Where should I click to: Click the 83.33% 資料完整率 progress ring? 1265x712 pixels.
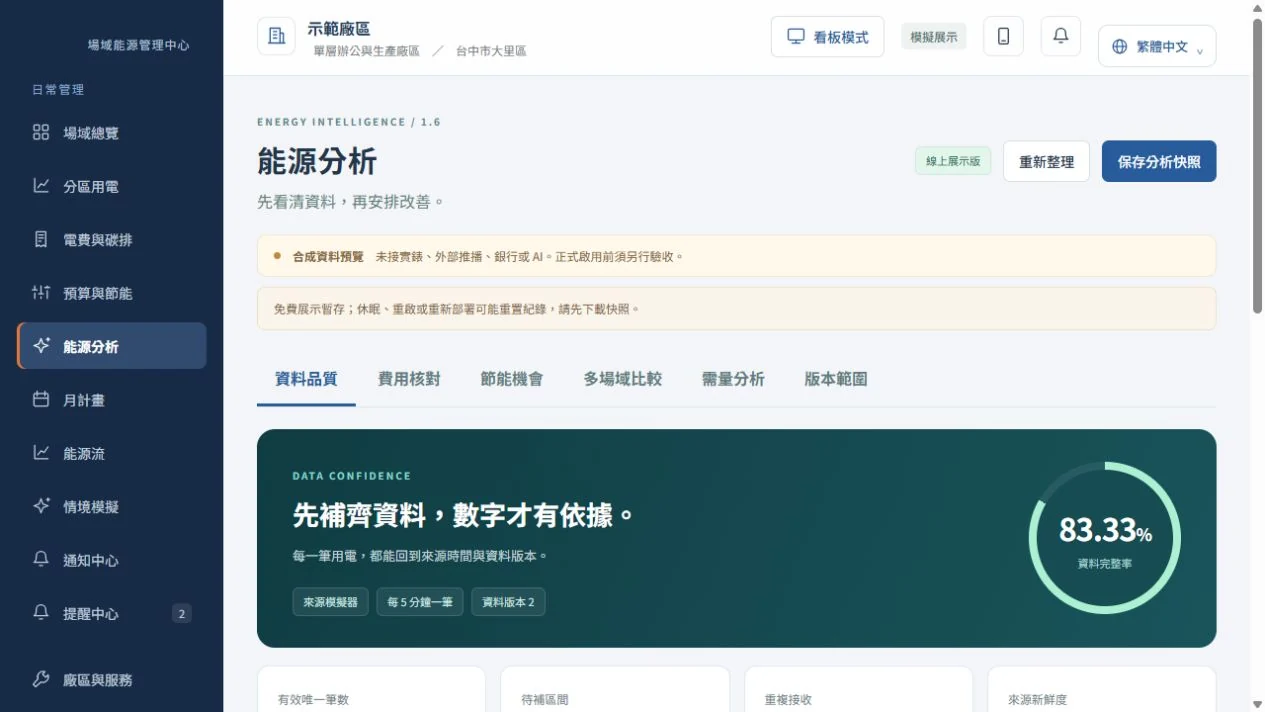pyautogui.click(x=1105, y=538)
